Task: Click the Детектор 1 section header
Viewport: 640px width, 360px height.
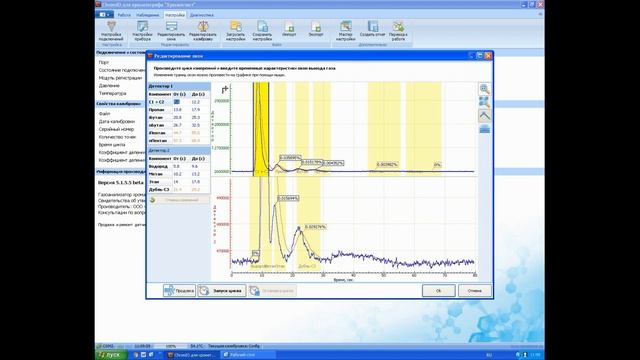Action: 179,86
